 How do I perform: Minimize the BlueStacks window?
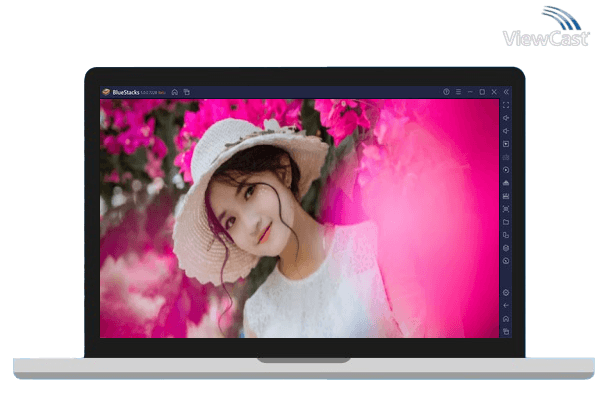pos(470,92)
